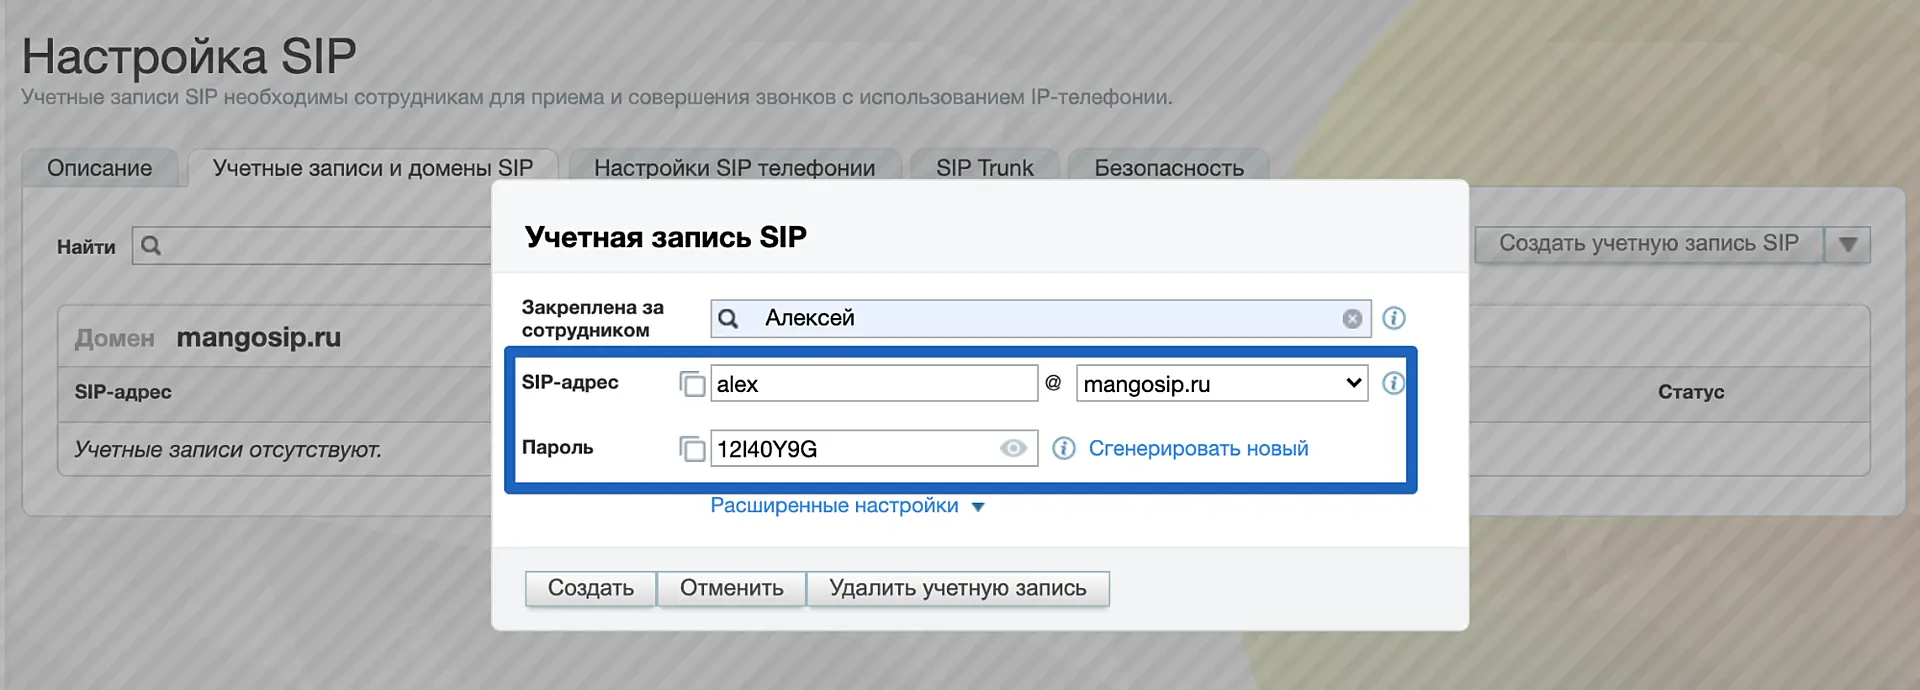Switch to the Описание tab

coord(100,168)
